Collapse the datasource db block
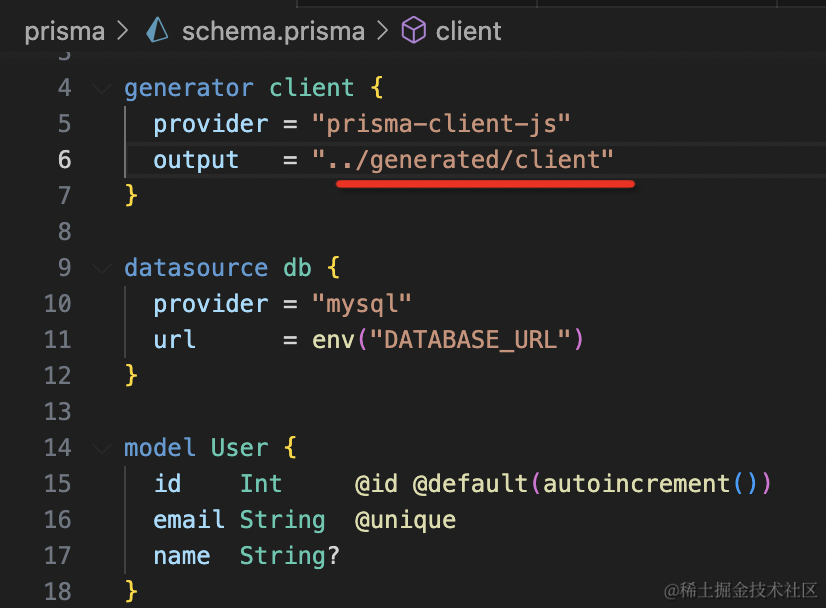The image size is (826, 608). 101,268
